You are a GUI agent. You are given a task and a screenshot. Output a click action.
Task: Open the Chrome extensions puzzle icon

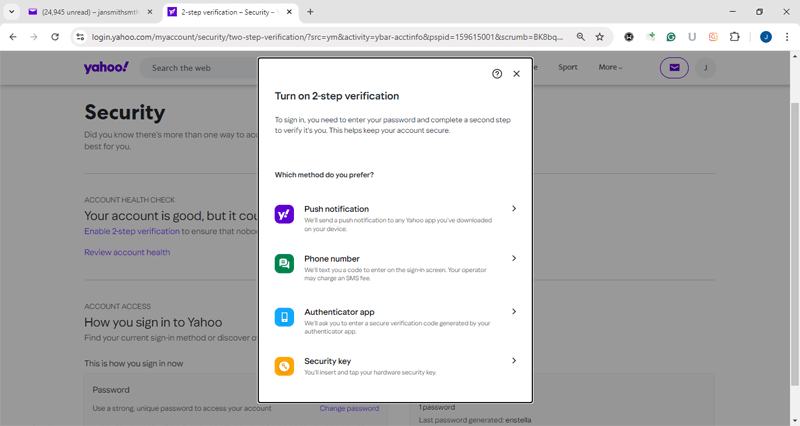735,37
